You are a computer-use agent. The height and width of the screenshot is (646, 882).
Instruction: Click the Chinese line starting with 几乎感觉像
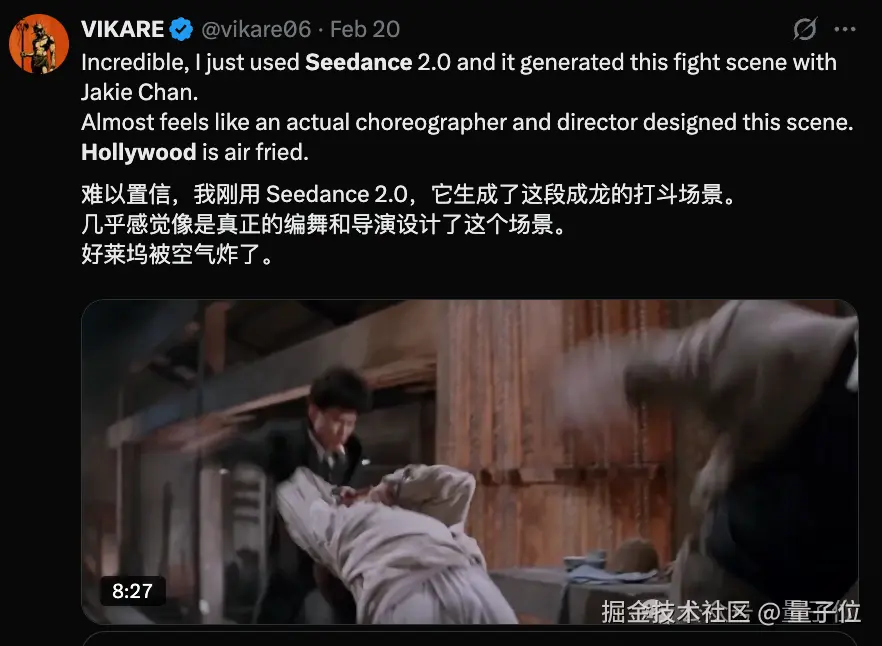(323, 225)
